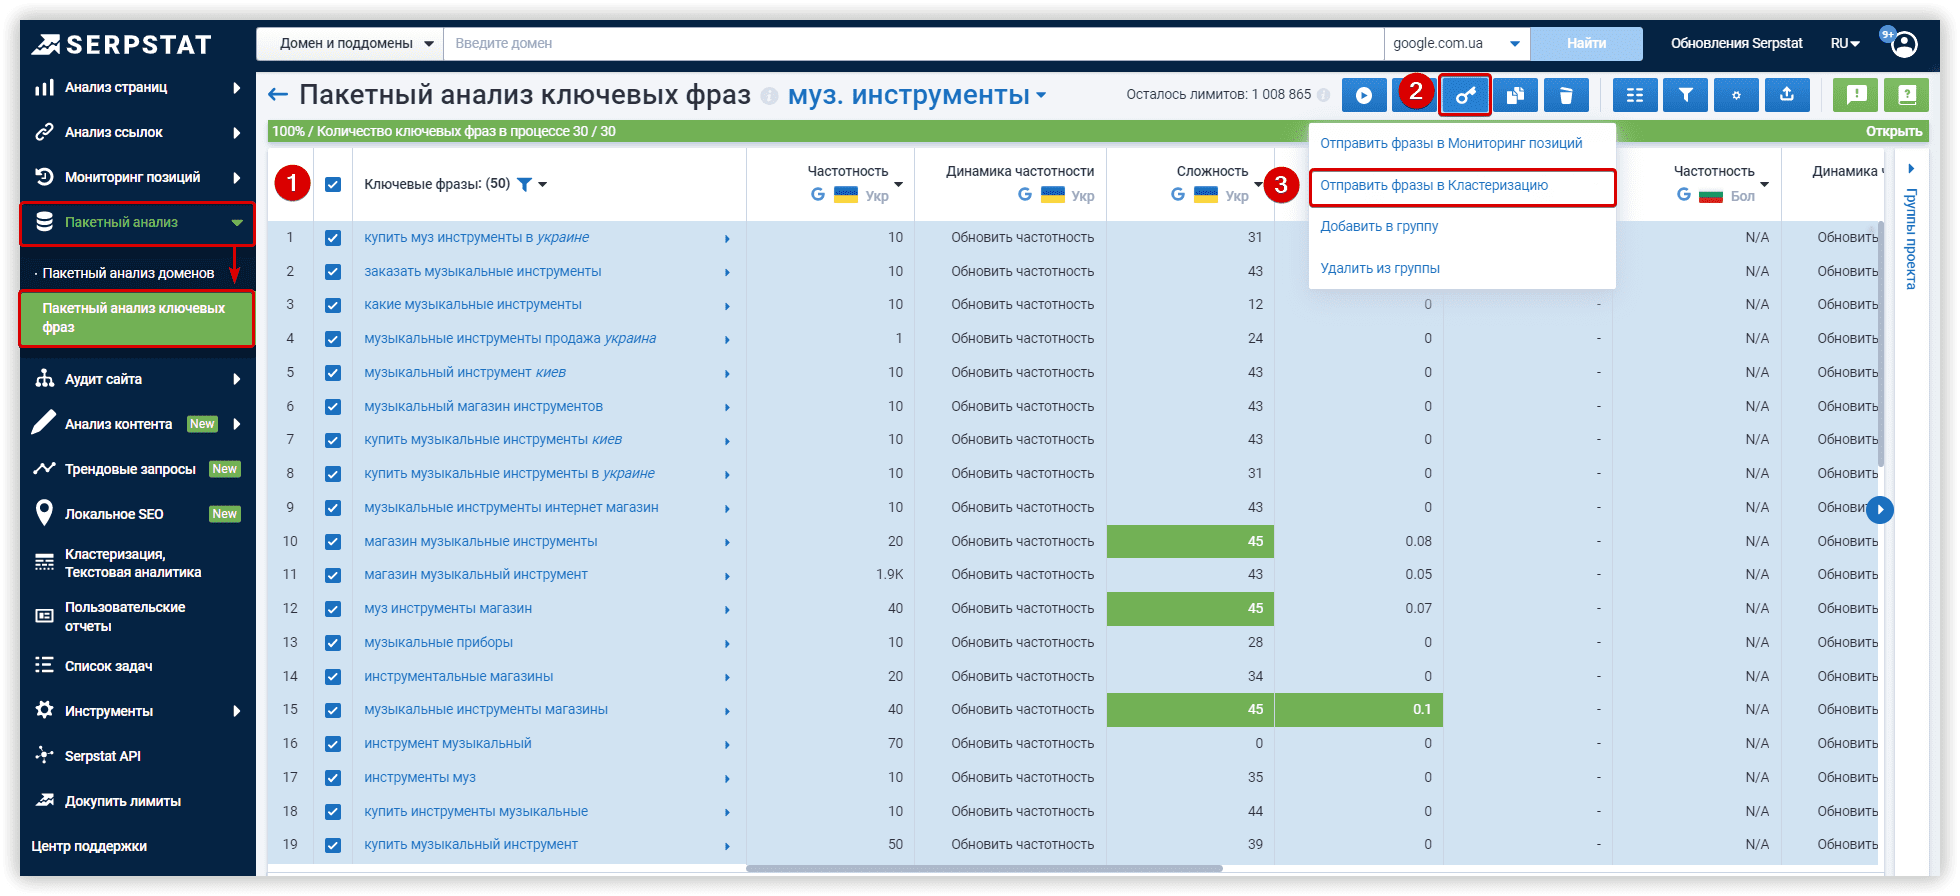The width and height of the screenshot is (1960, 896).
Task: Click the 'Найти' search button
Action: coord(1586,44)
